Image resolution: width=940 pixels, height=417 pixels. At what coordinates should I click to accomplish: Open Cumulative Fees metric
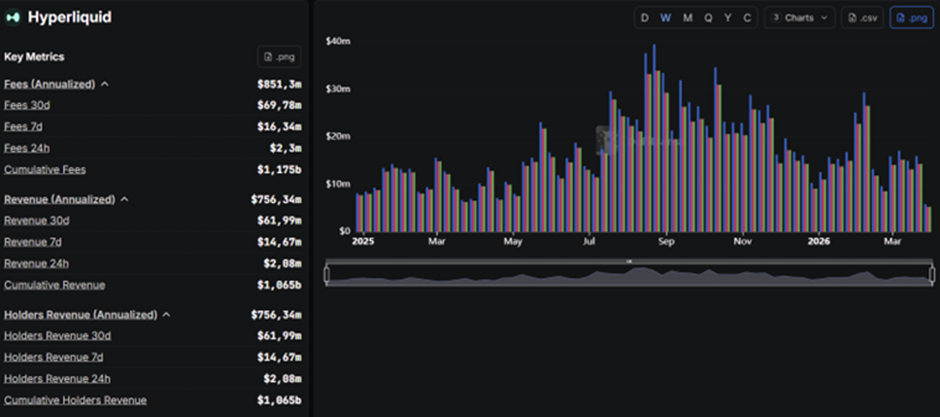pos(45,170)
